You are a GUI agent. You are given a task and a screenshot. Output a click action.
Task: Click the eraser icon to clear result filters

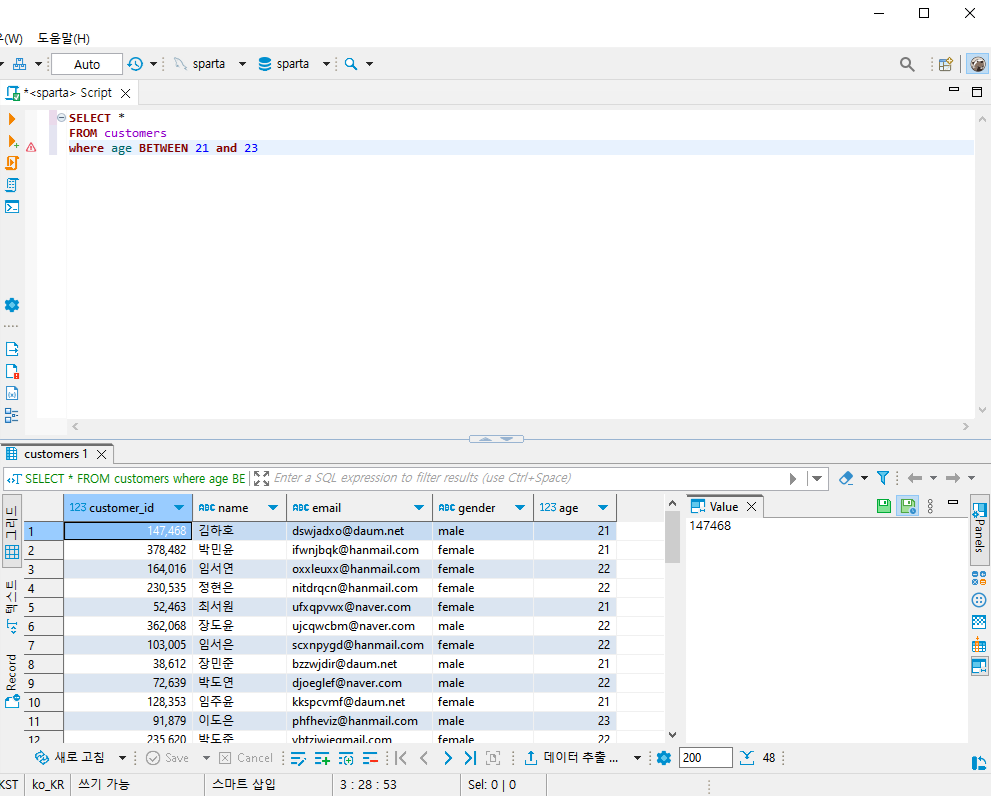tap(847, 478)
